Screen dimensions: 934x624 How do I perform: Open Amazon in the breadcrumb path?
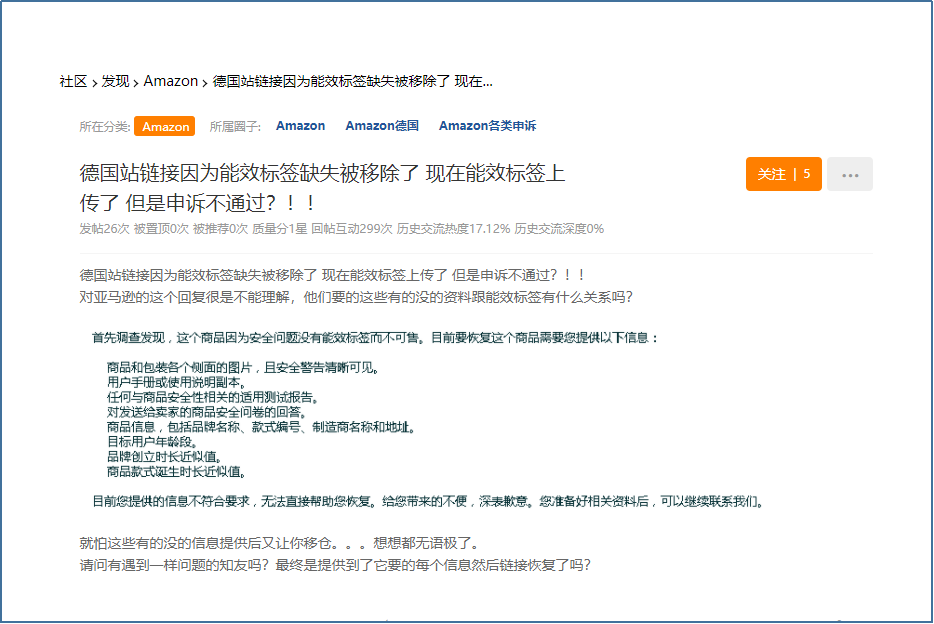[170, 81]
